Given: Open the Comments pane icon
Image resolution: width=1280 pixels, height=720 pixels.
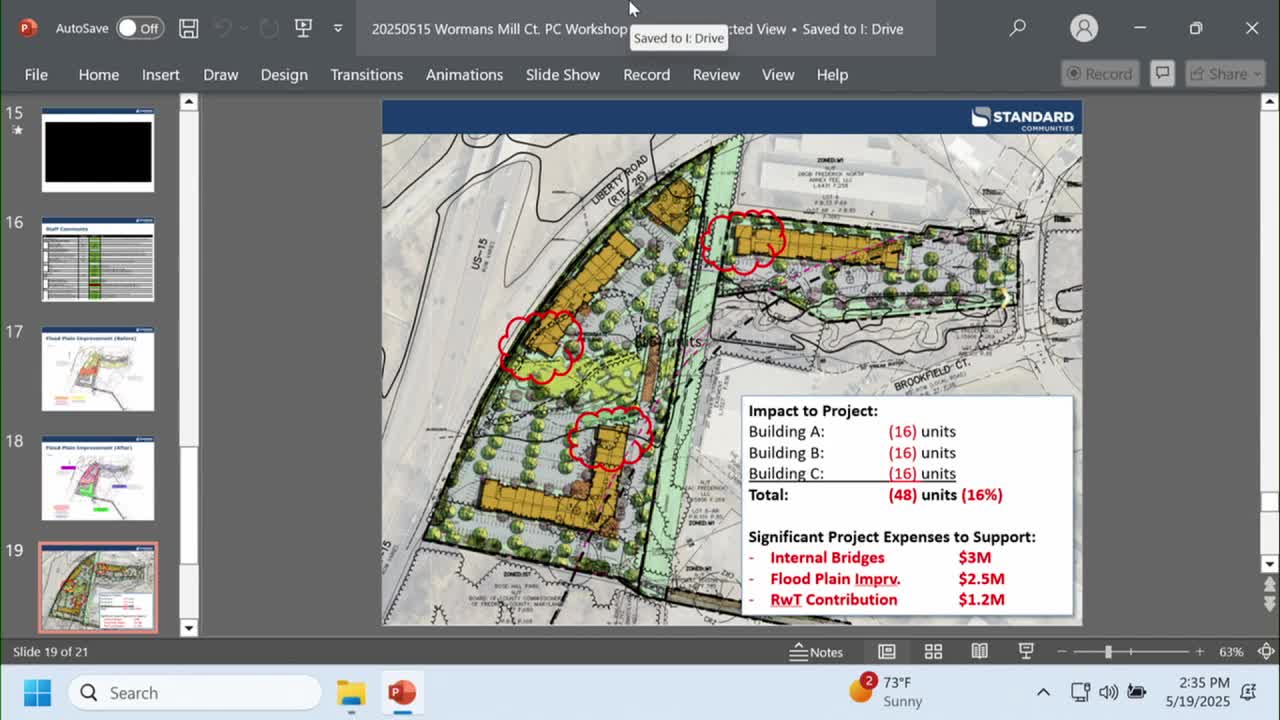Looking at the screenshot, I should [1162, 74].
